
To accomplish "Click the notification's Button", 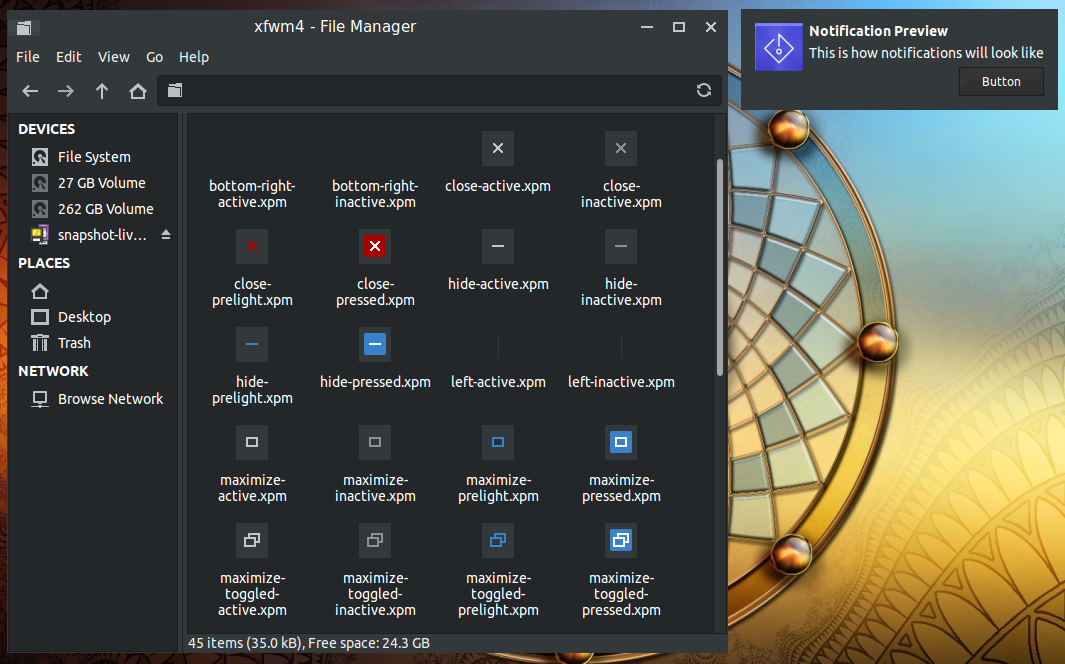I will (x=1001, y=81).
